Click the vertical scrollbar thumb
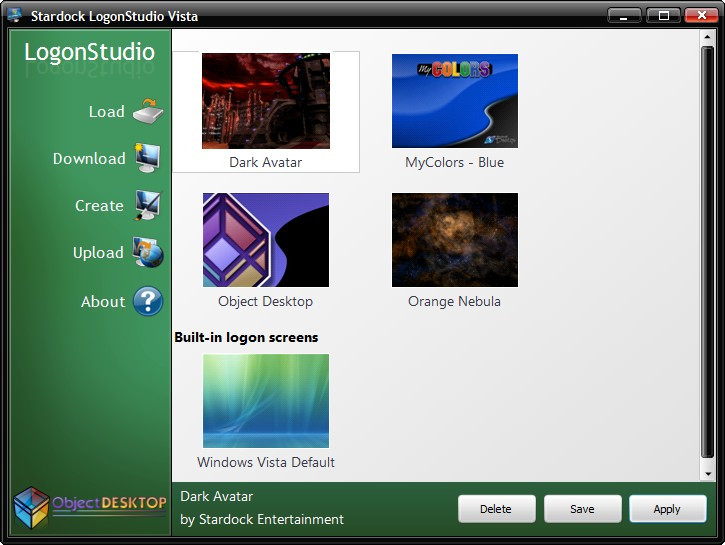The image size is (725, 545). click(707, 252)
